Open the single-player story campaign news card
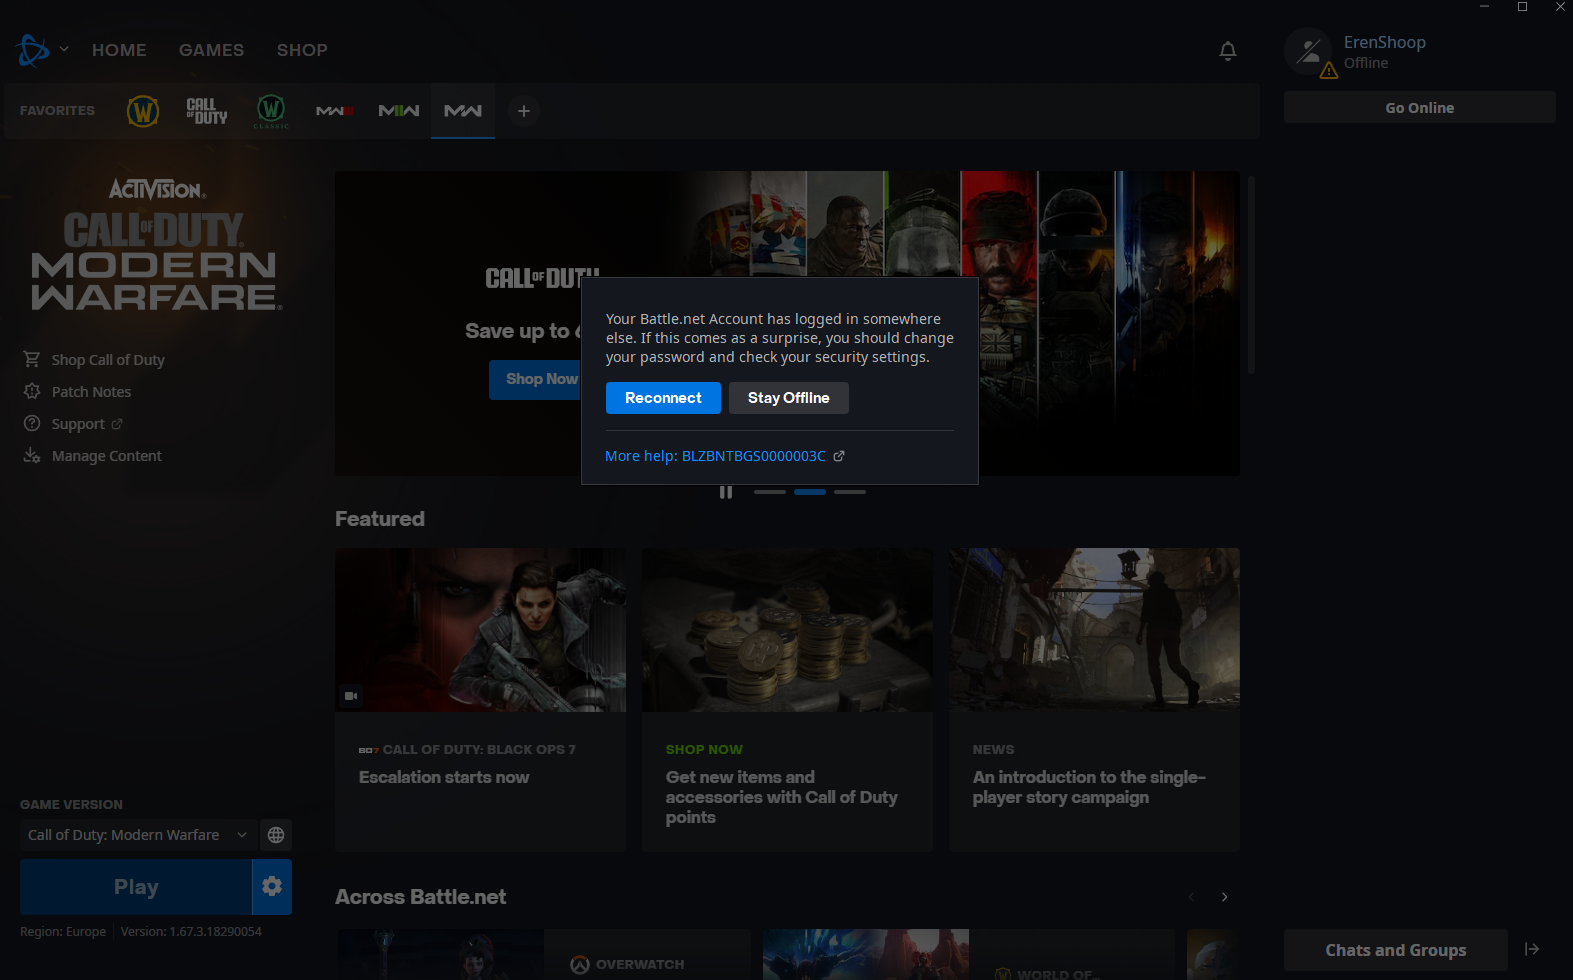This screenshot has width=1573, height=980. point(1094,700)
